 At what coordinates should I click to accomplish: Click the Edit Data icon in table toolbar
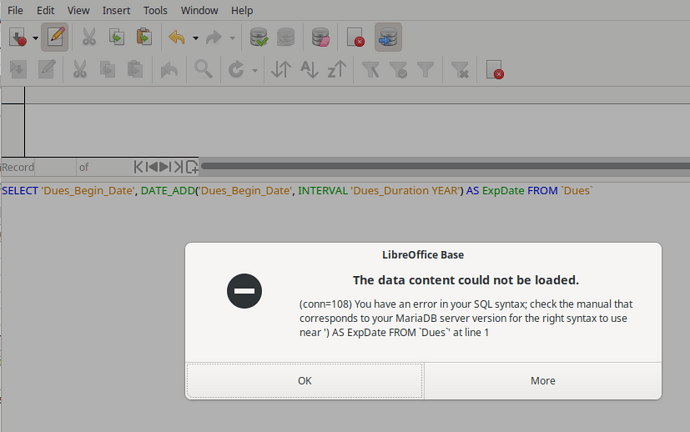pyautogui.click(x=47, y=69)
